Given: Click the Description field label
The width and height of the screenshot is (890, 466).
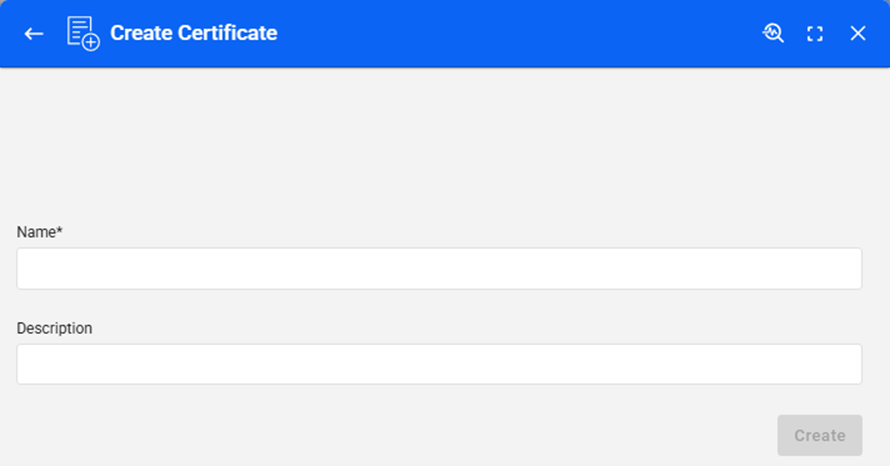Looking at the screenshot, I should (x=55, y=328).
